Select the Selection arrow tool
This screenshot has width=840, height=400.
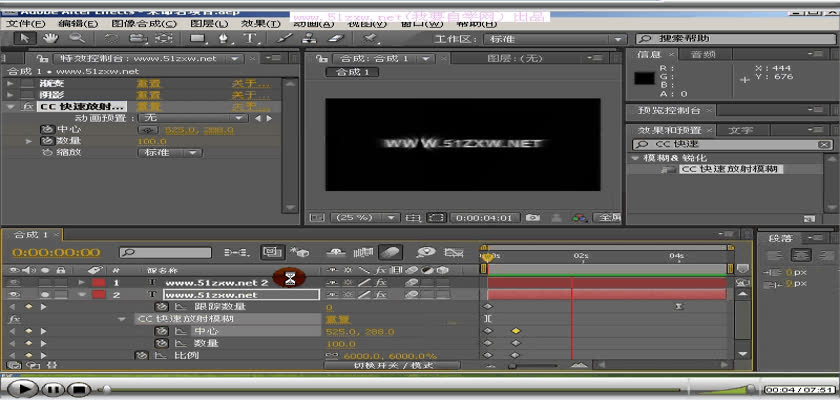tap(24, 38)
